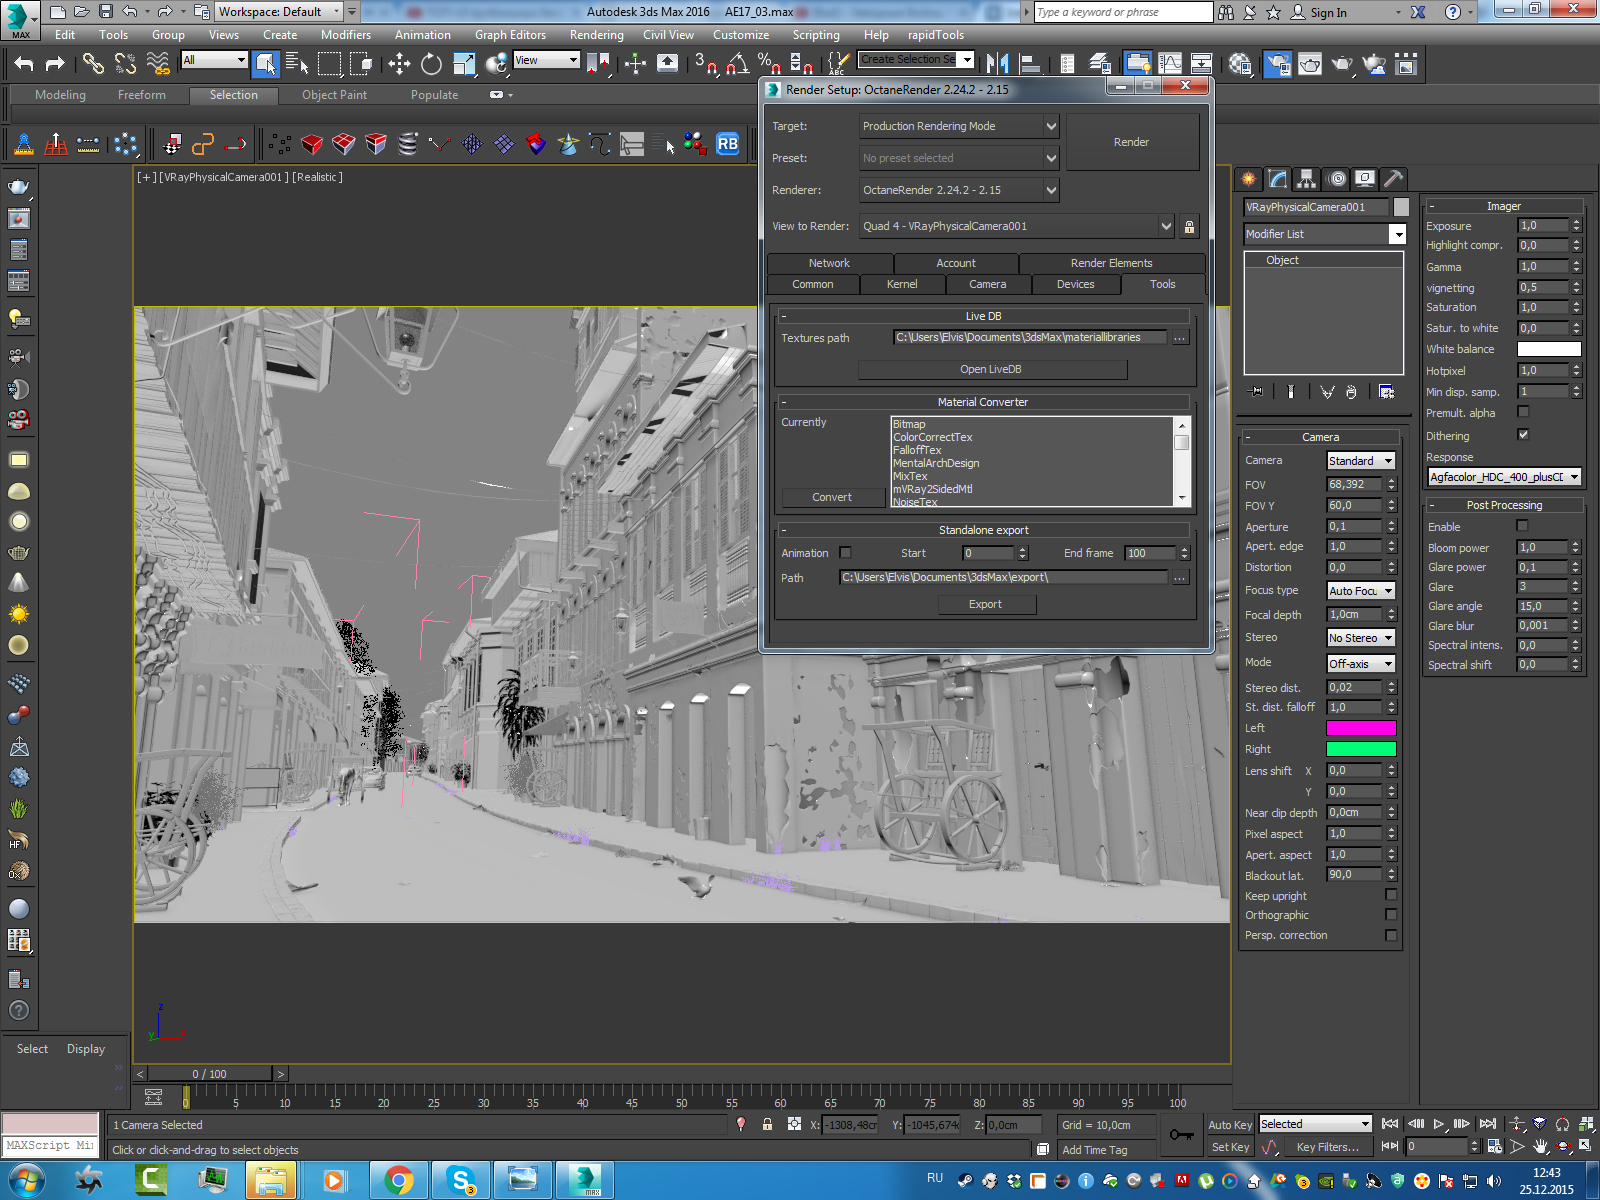The width and height of the screenshot is (1600, 1200).
Task: Click the Convert button
Action: click(832, 497)
